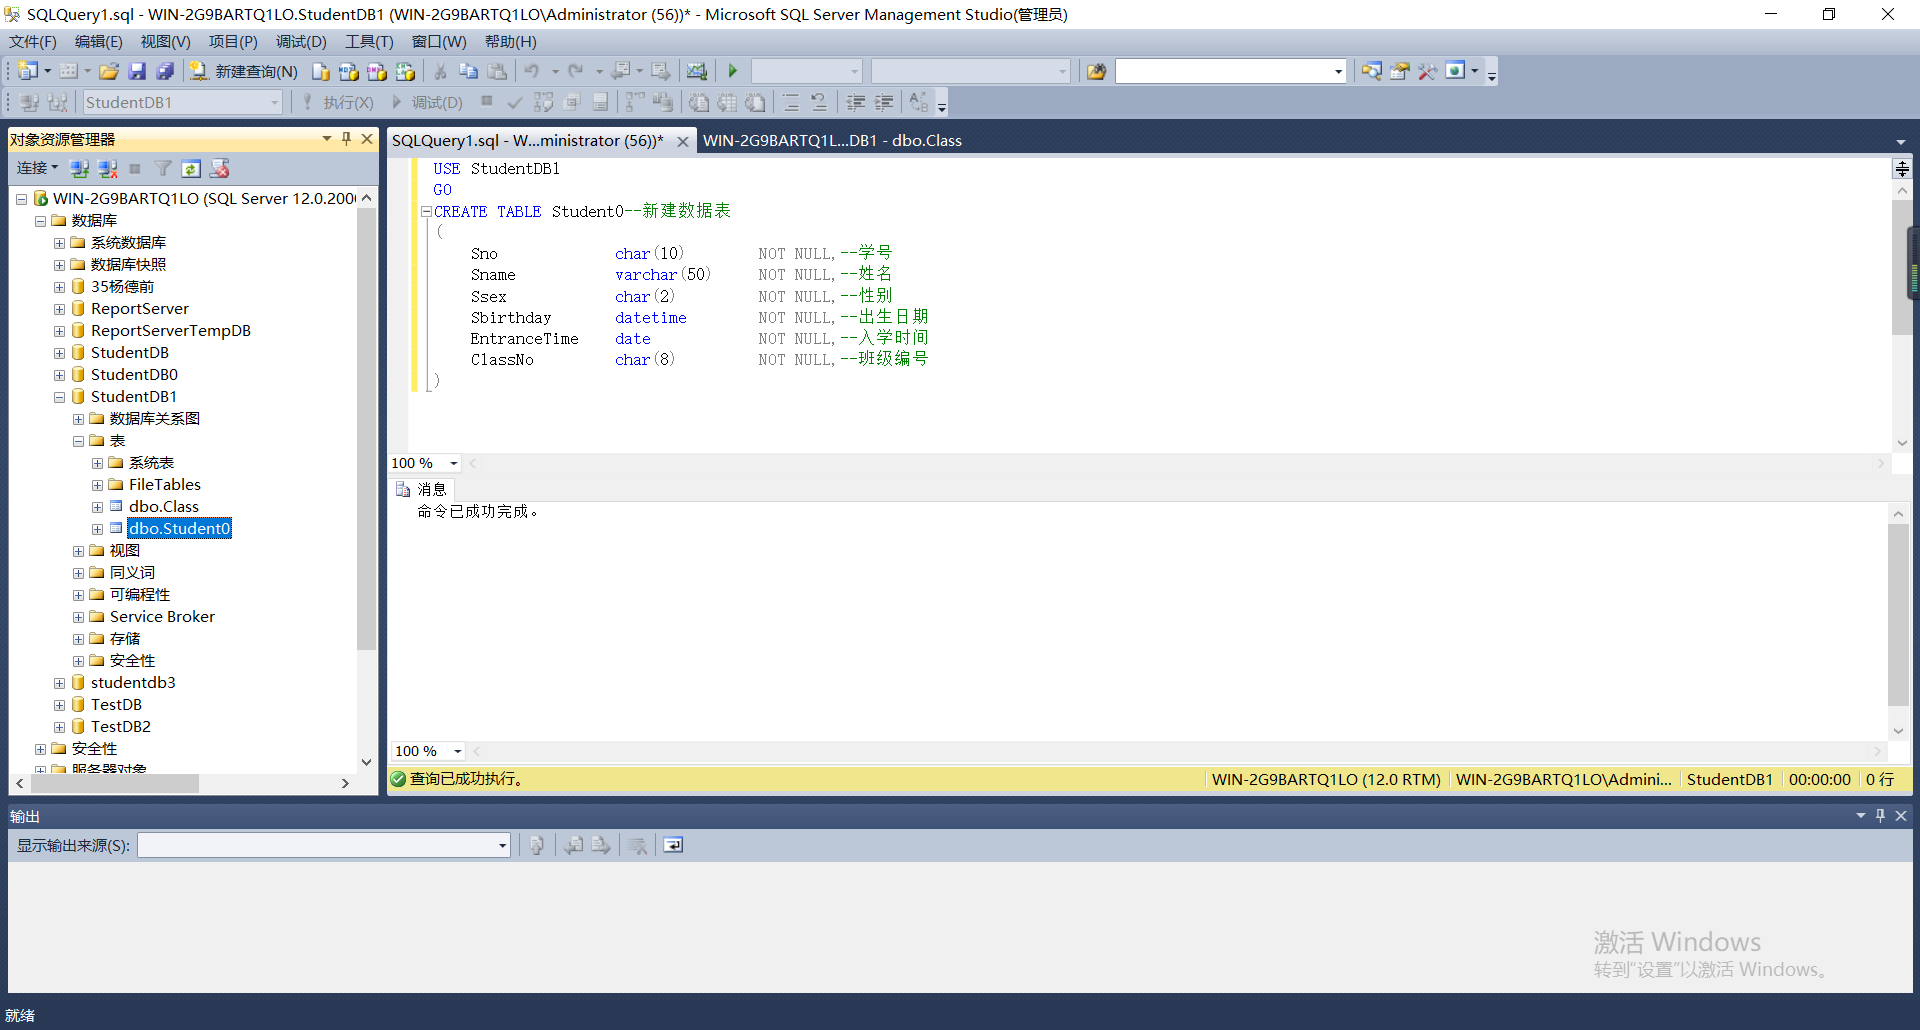Click the green Start arrow icon

[732, 71]
